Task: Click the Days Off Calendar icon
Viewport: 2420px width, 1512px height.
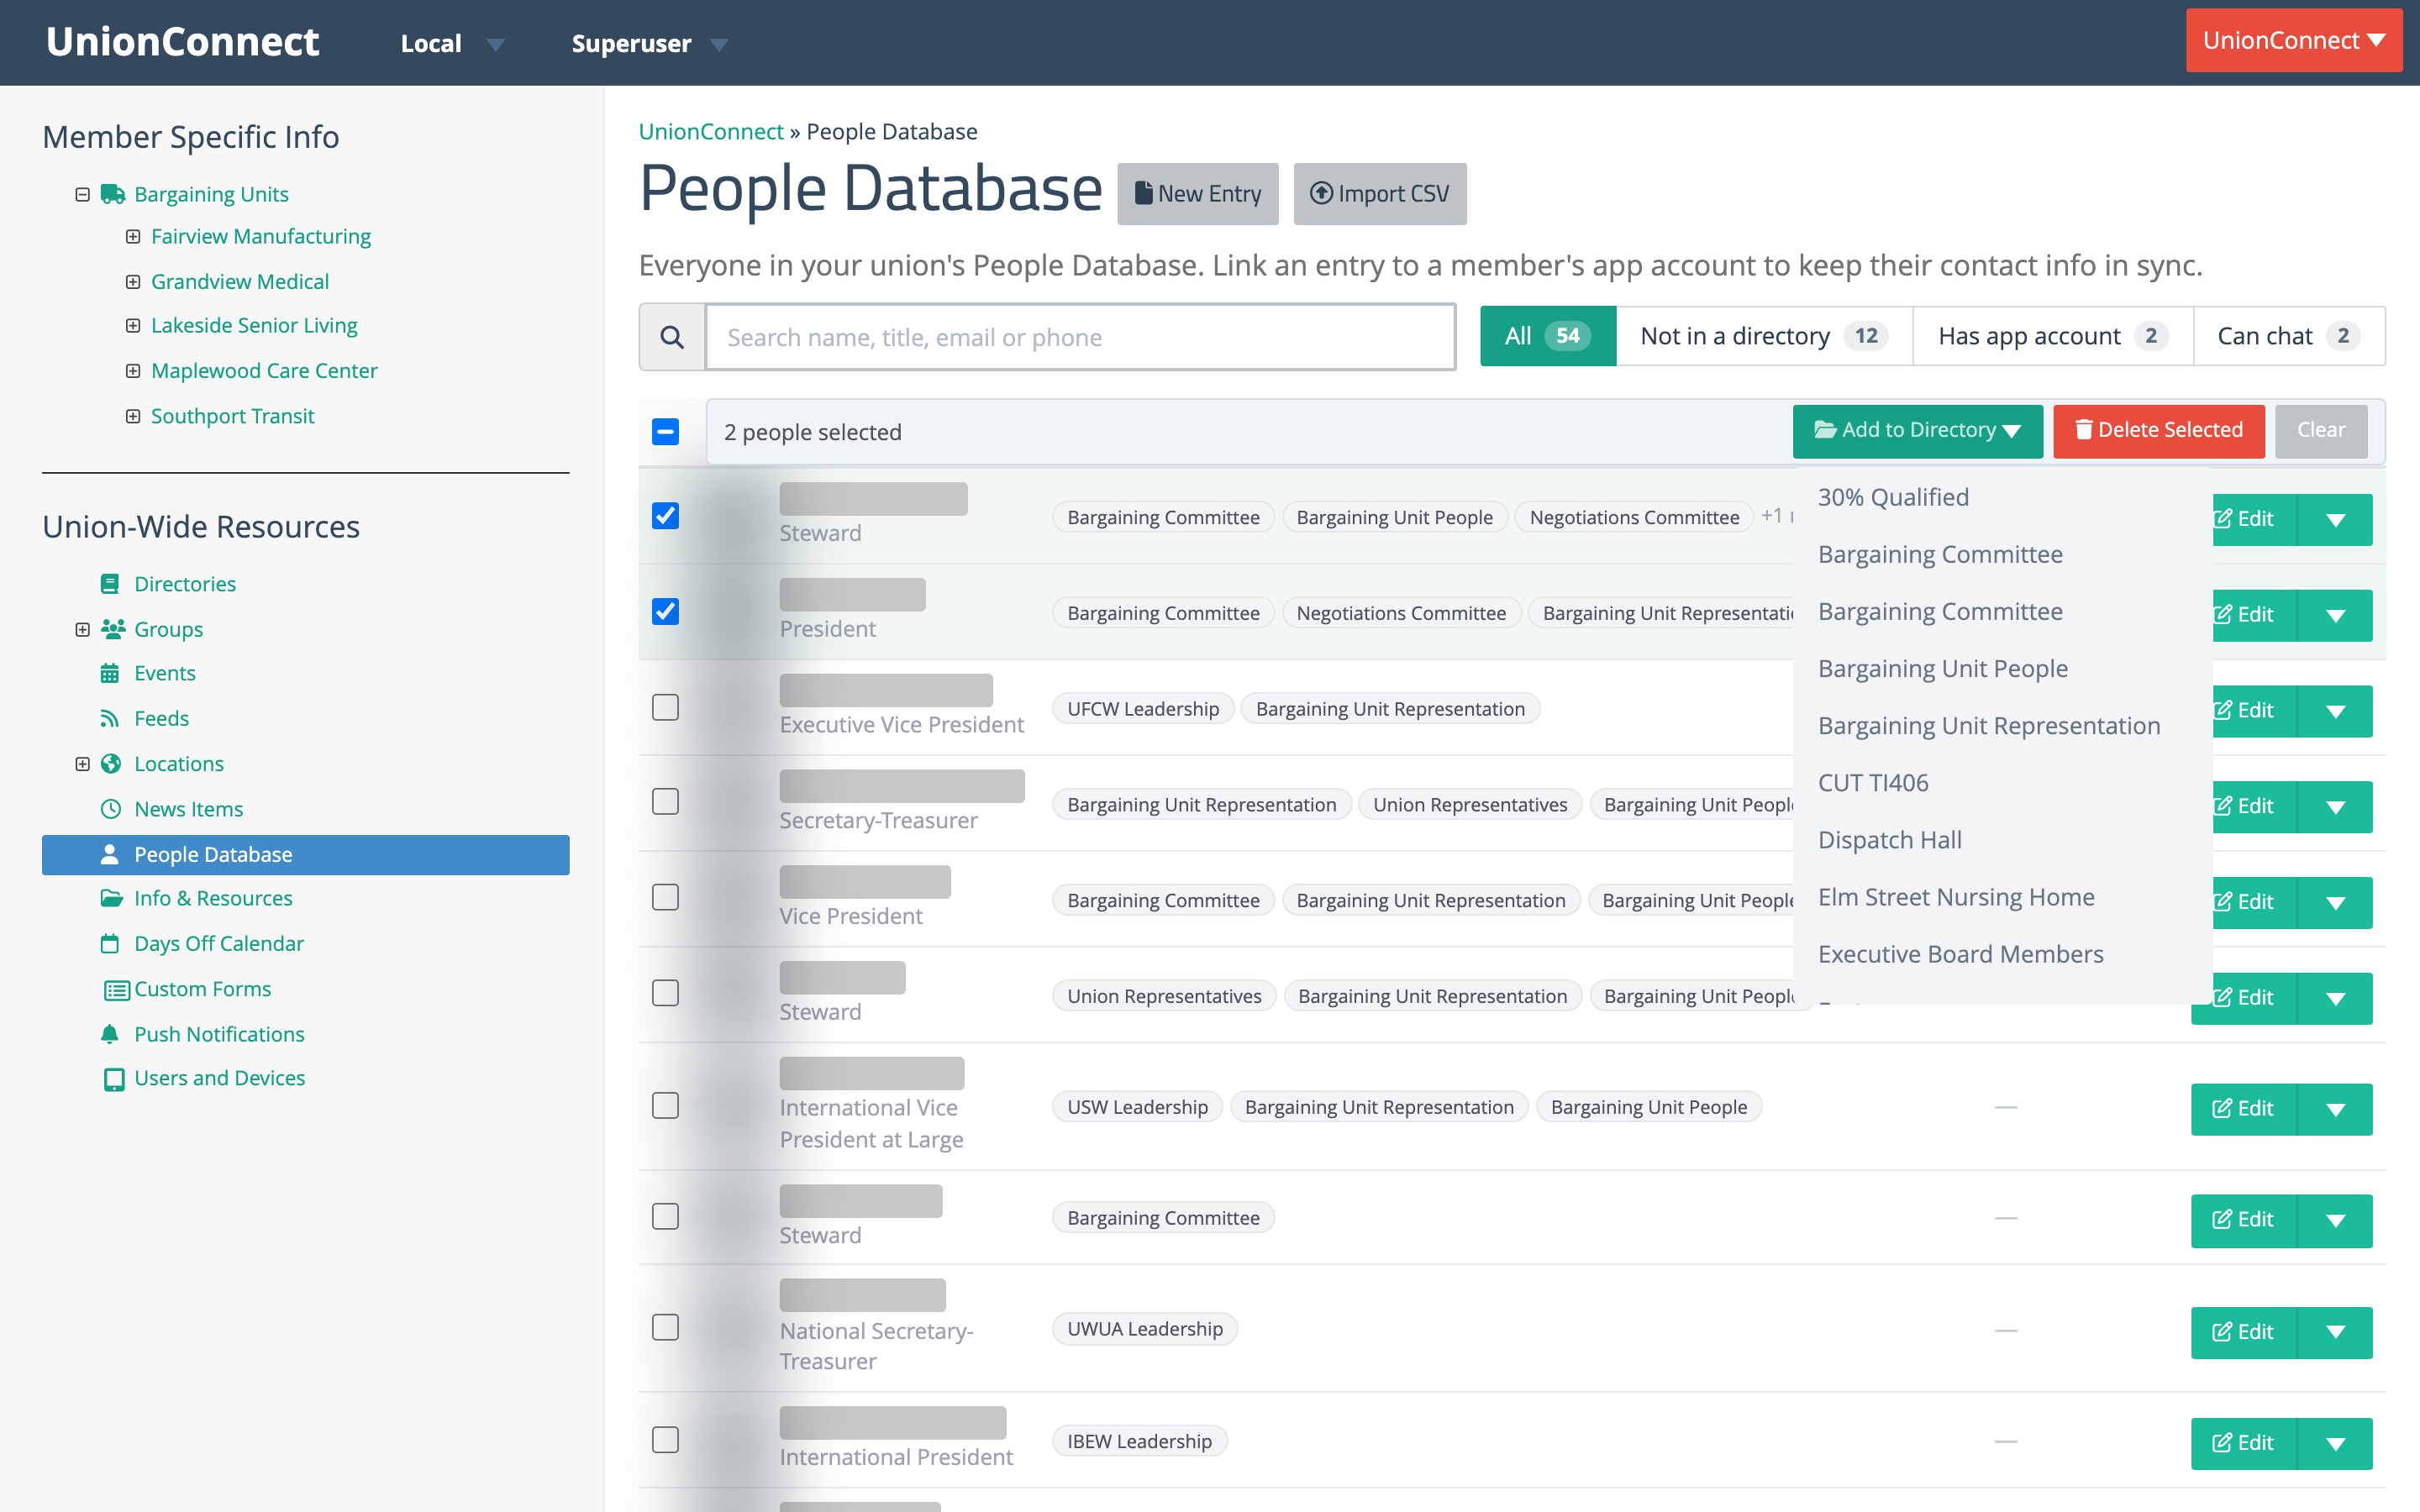Action: tap(110, 943)
